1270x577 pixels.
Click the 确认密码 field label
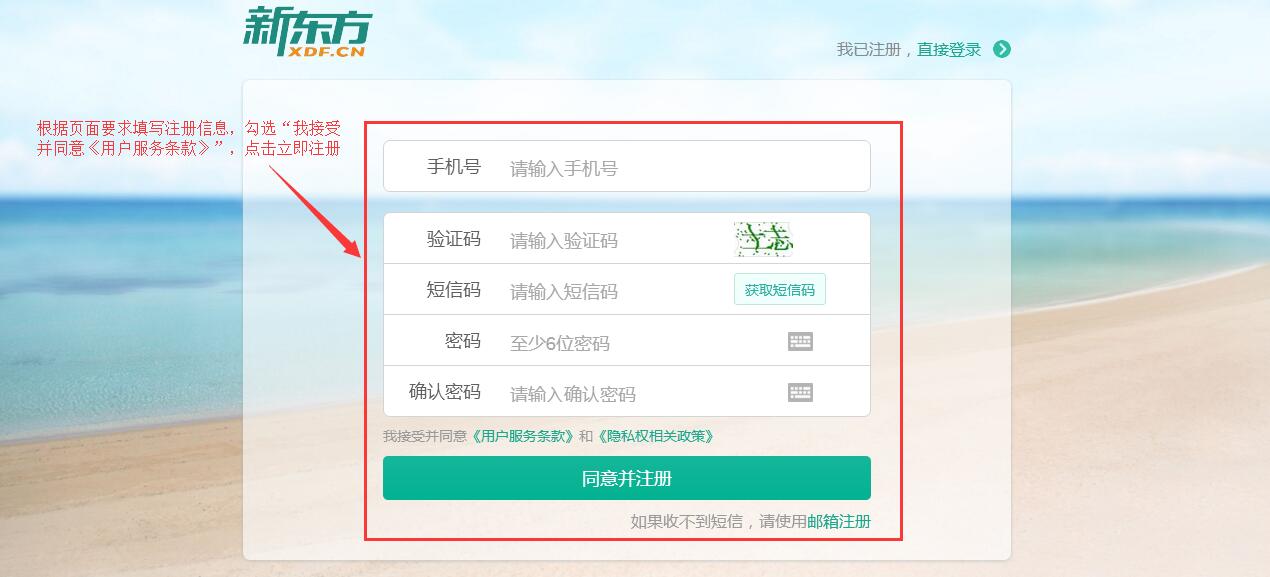445,392
